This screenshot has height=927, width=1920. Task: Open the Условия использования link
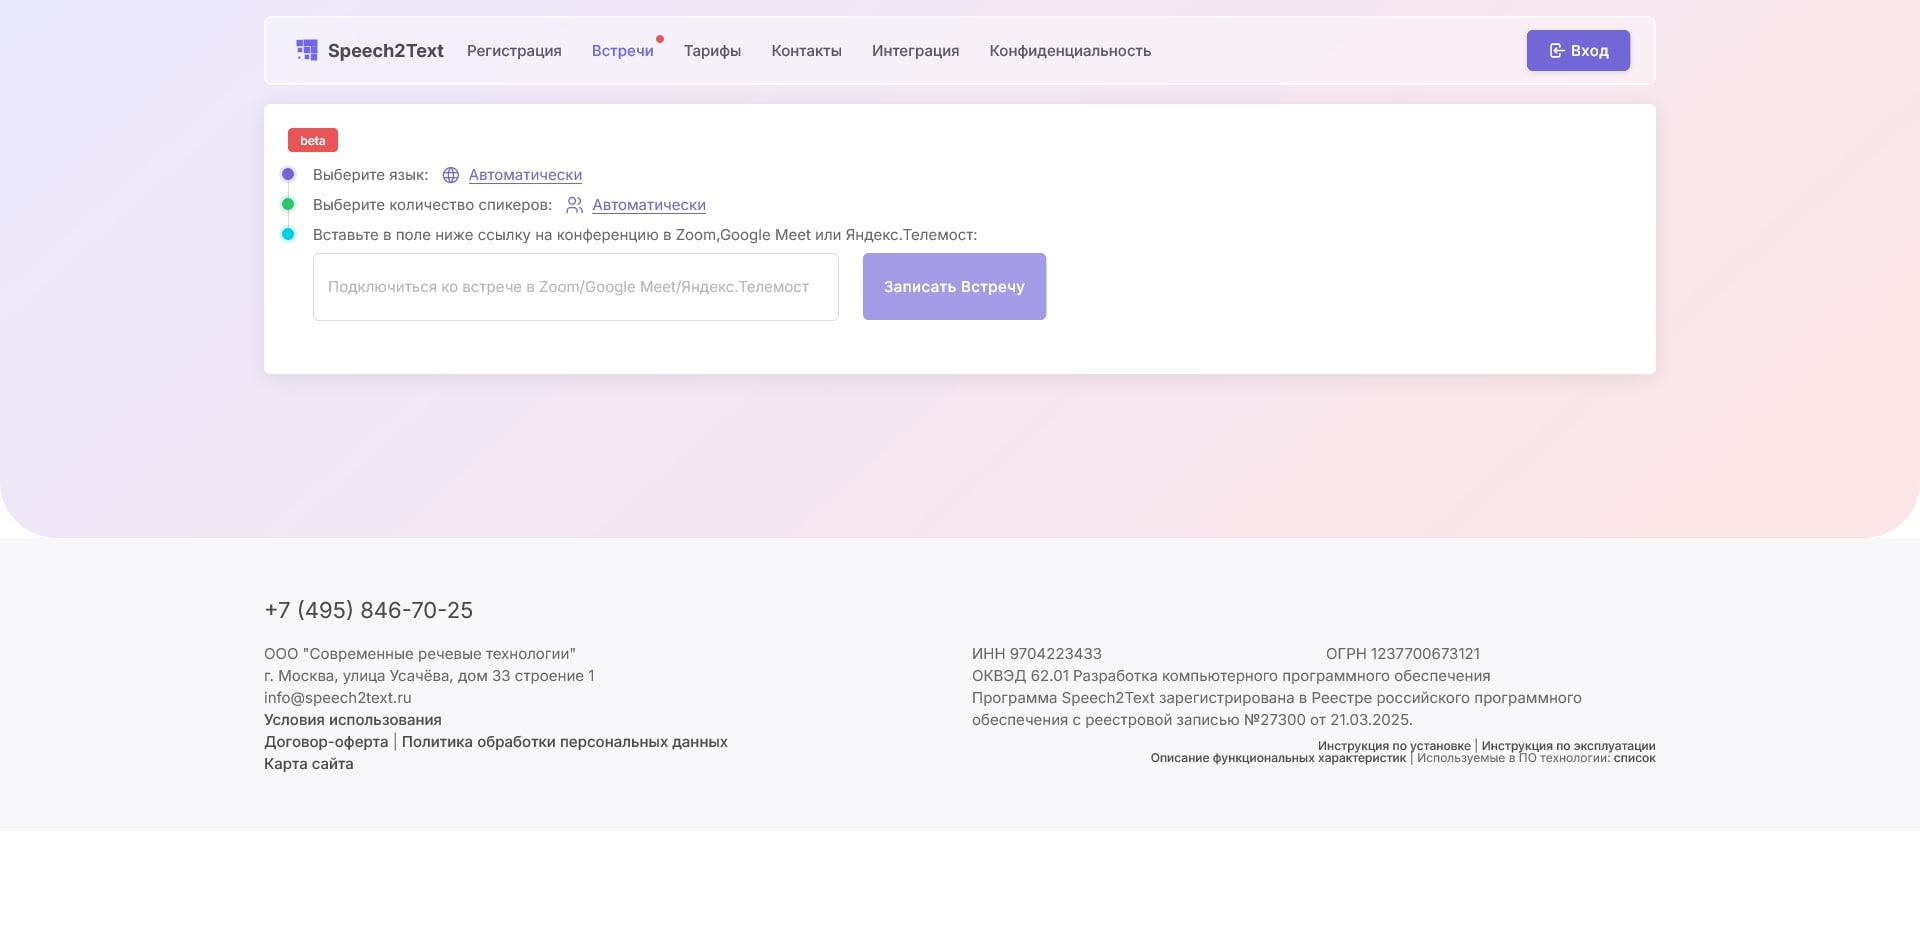[352, 720]
